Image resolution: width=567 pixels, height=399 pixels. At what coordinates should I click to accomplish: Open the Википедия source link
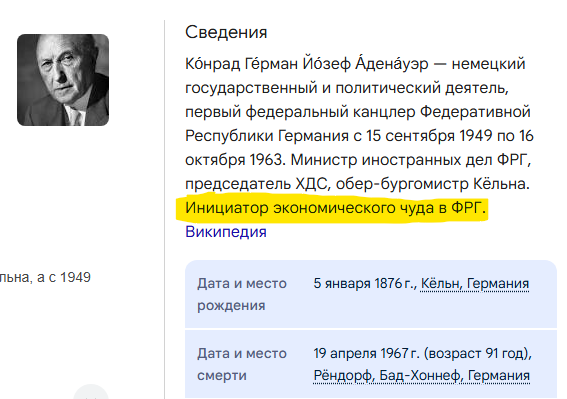point(226,232)
